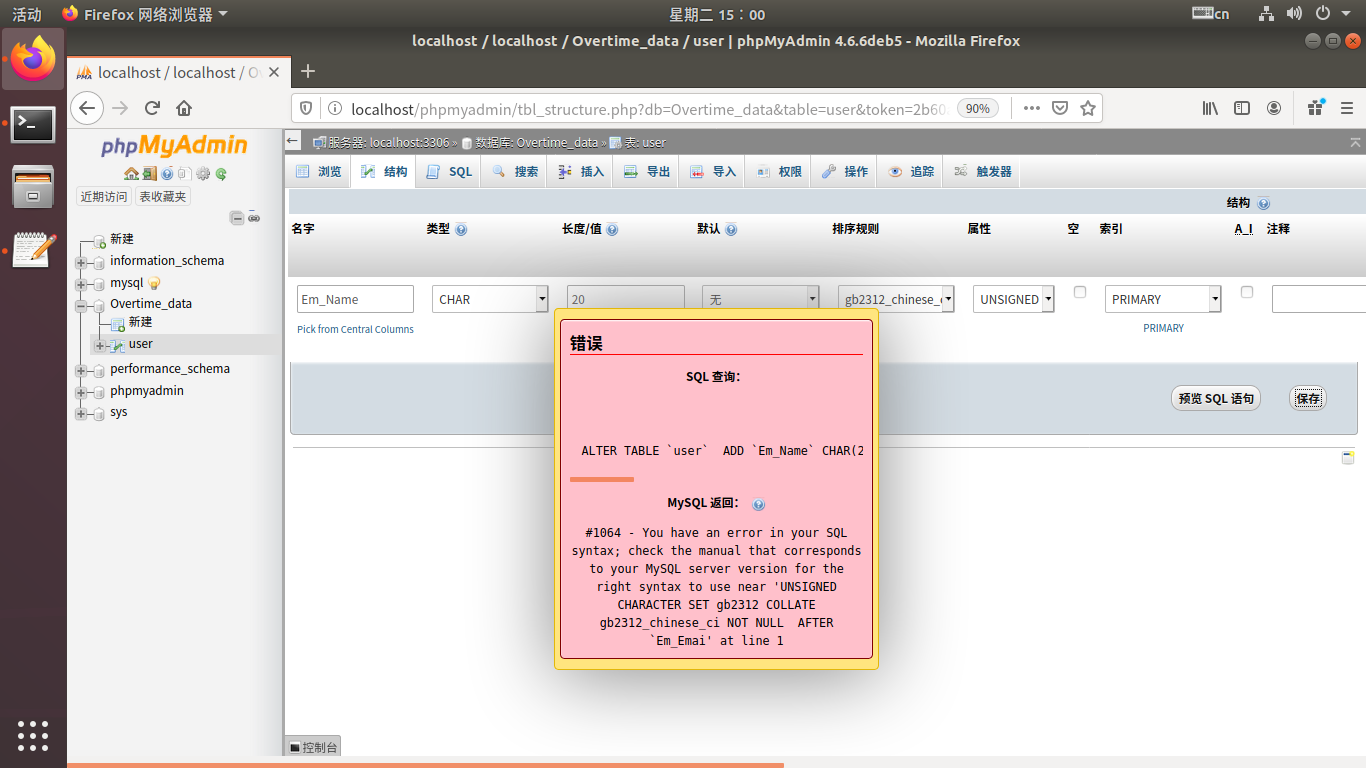Open phpMyAdmin documentation question-mark icon in sidebar
Screen dimensions: 1366x768
point(167,174)
